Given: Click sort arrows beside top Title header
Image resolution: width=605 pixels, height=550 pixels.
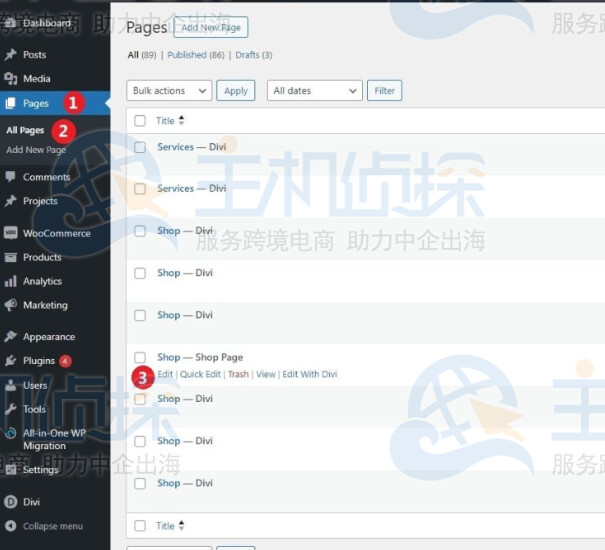Looking at the screenshot, I should [181, 120].
